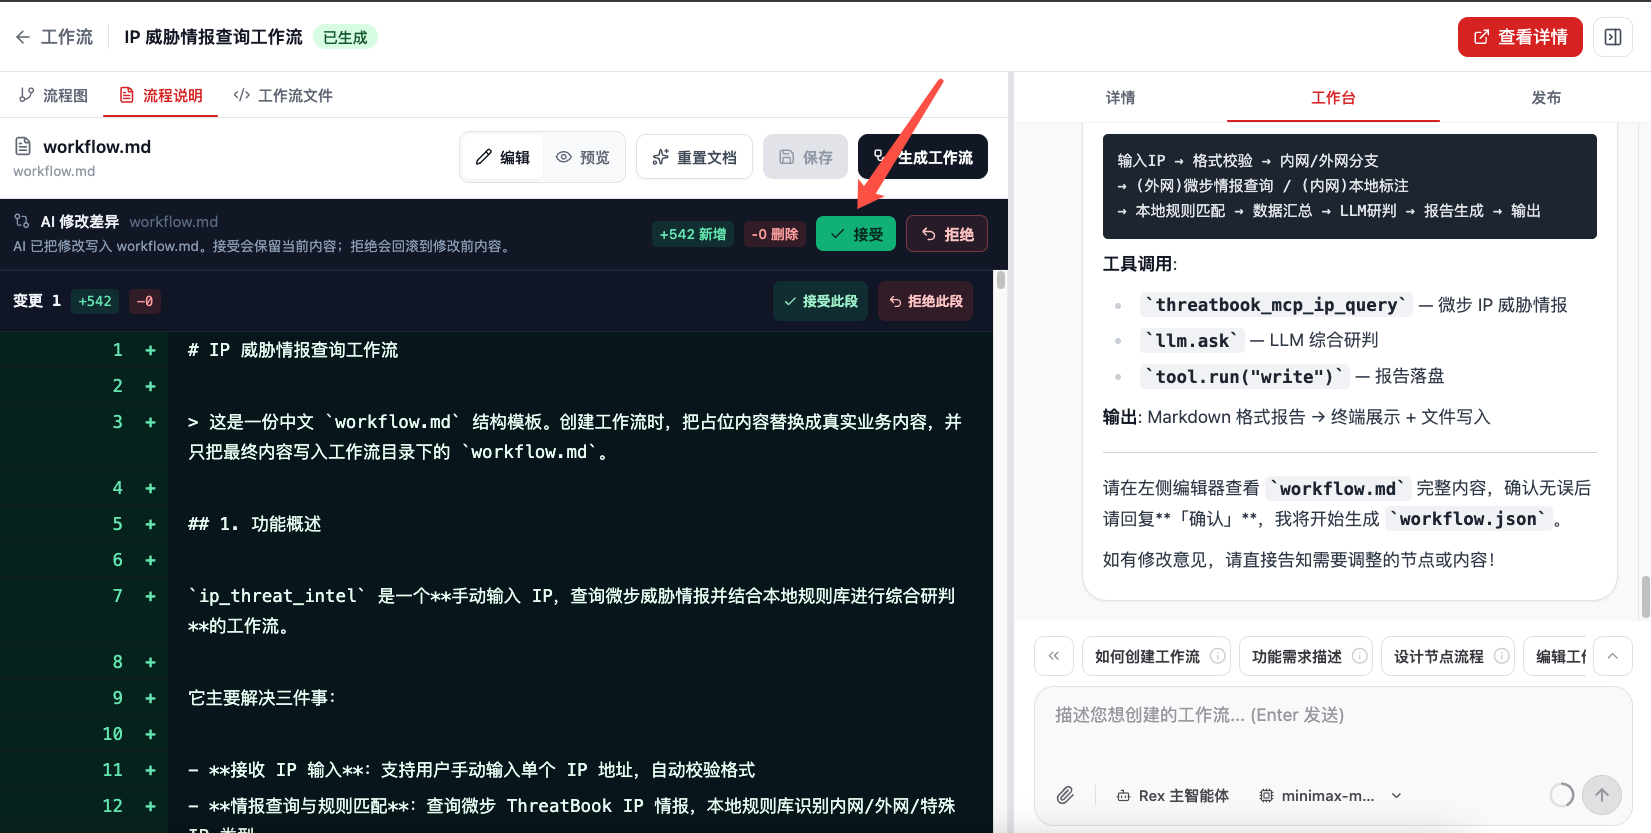
Task: Click the AI 修改差异 compare icon
Action: (x=22, y=221)
